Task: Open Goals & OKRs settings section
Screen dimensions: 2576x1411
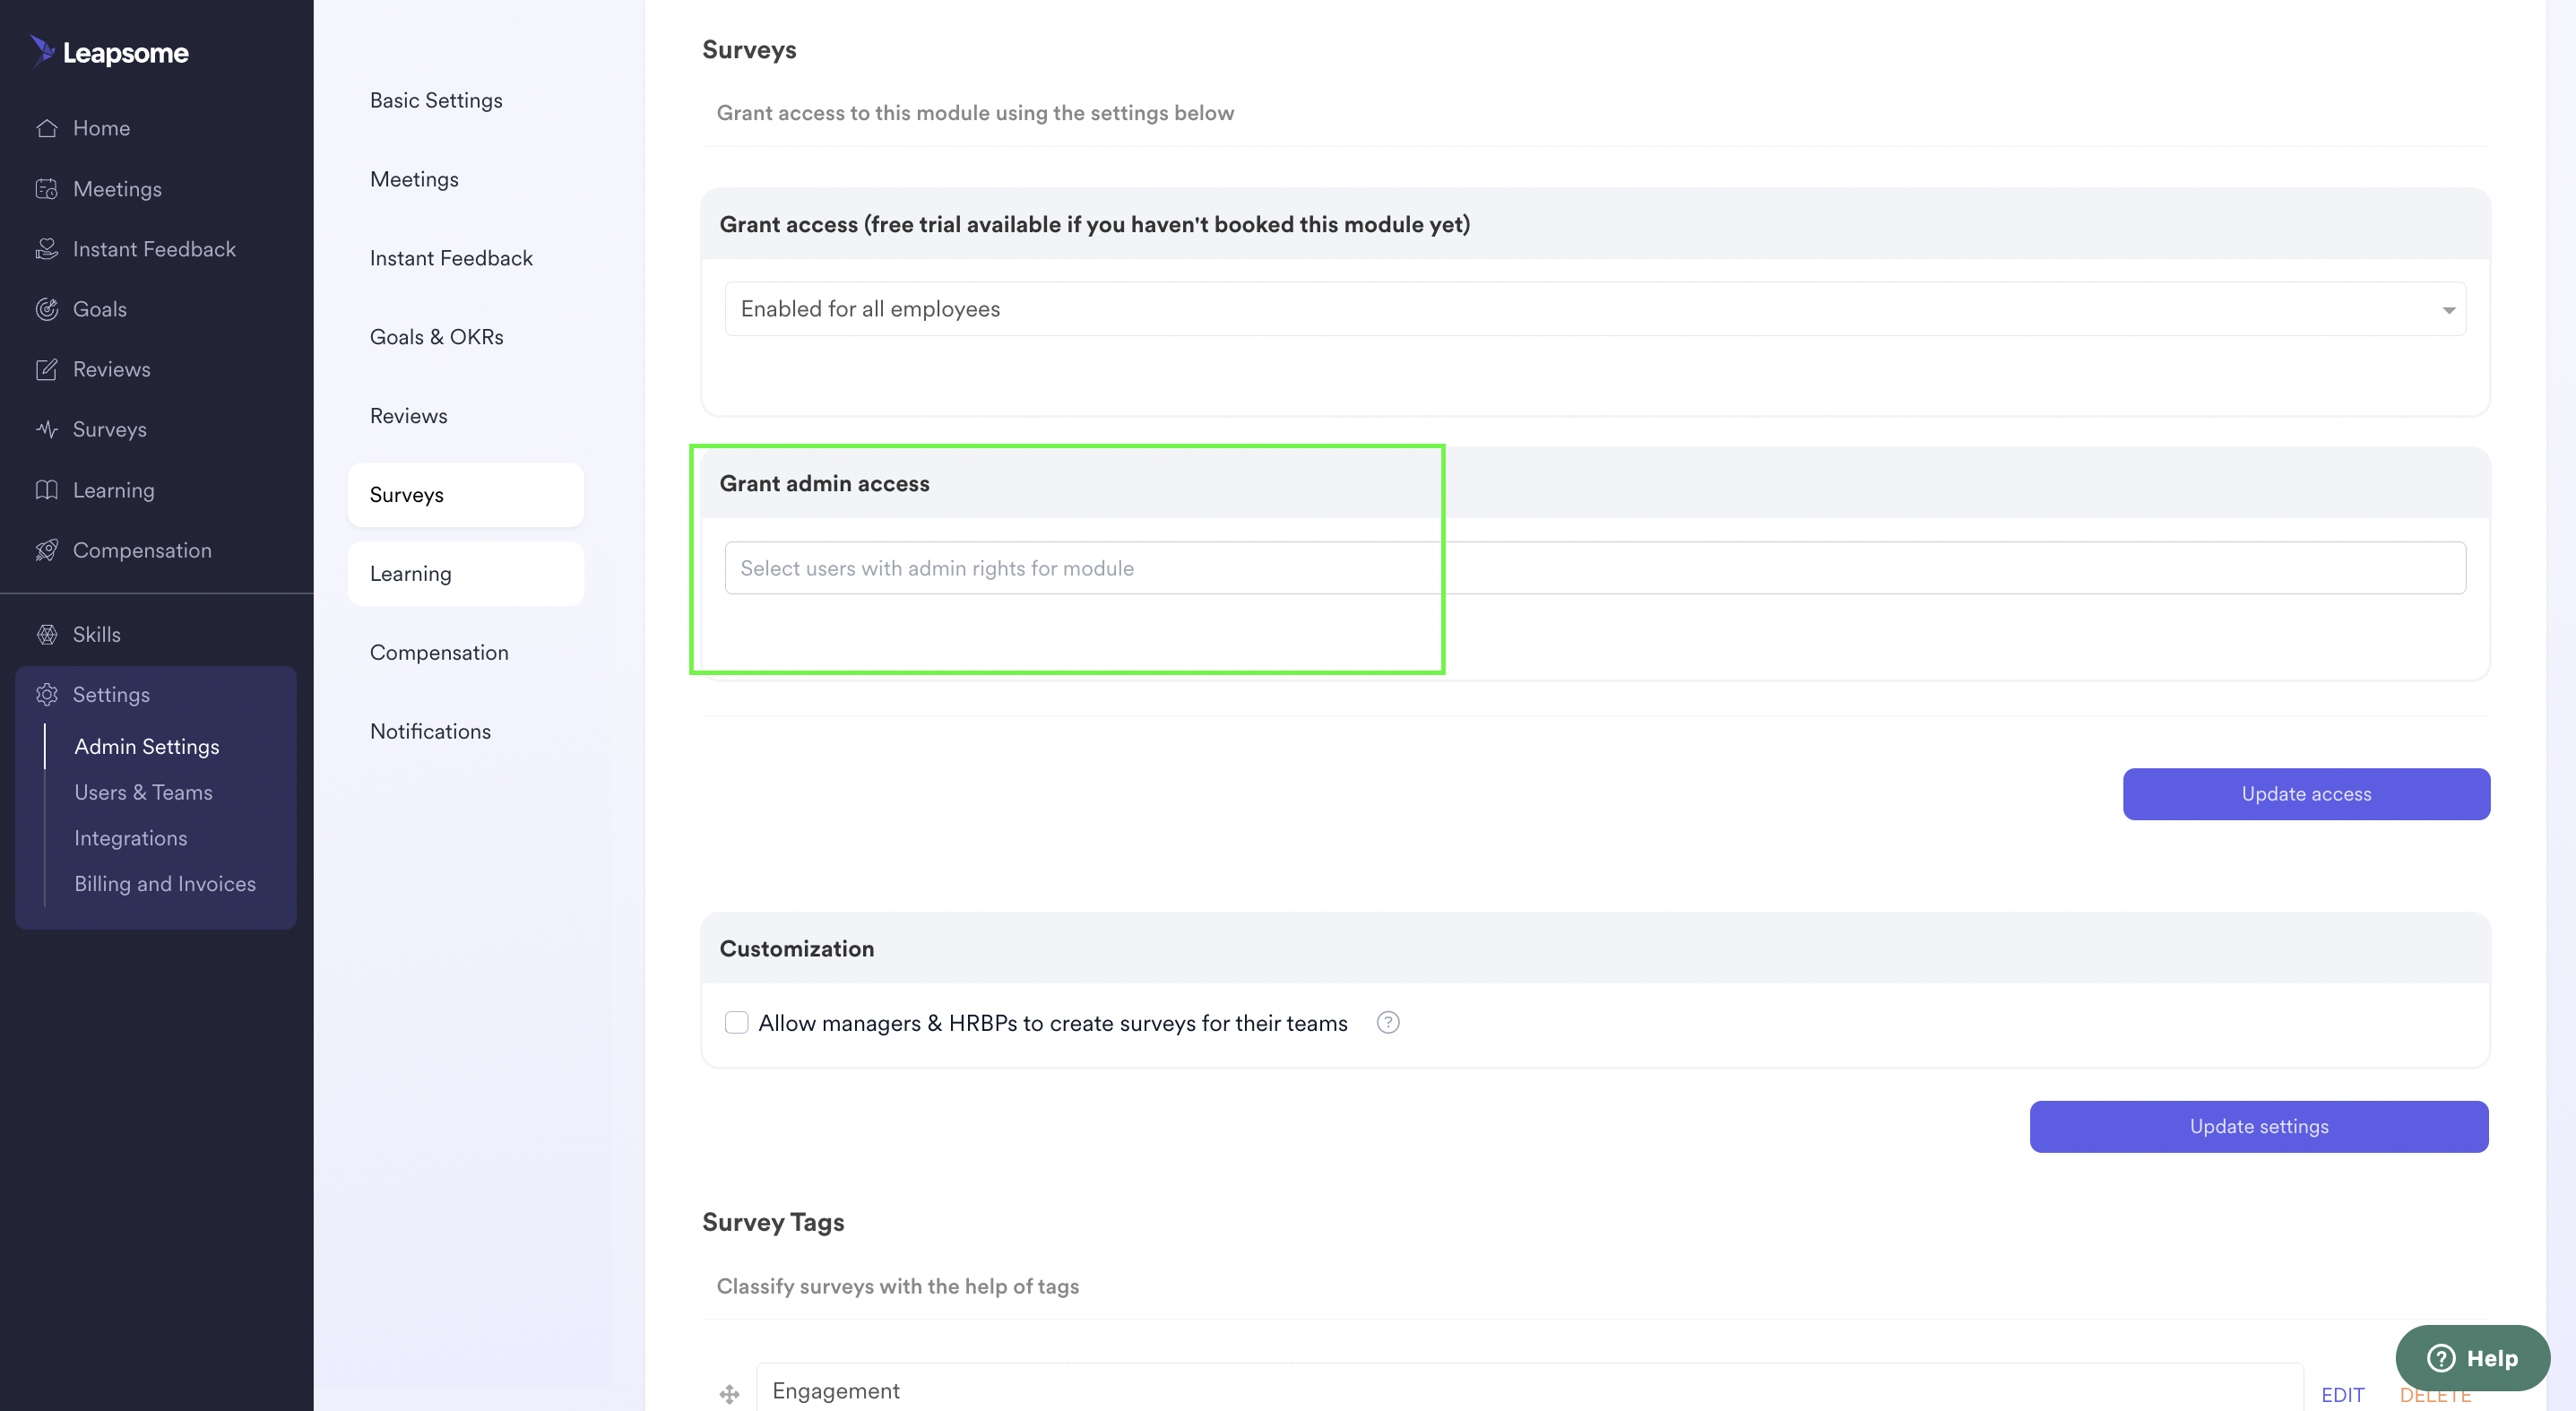Action: 436,337
